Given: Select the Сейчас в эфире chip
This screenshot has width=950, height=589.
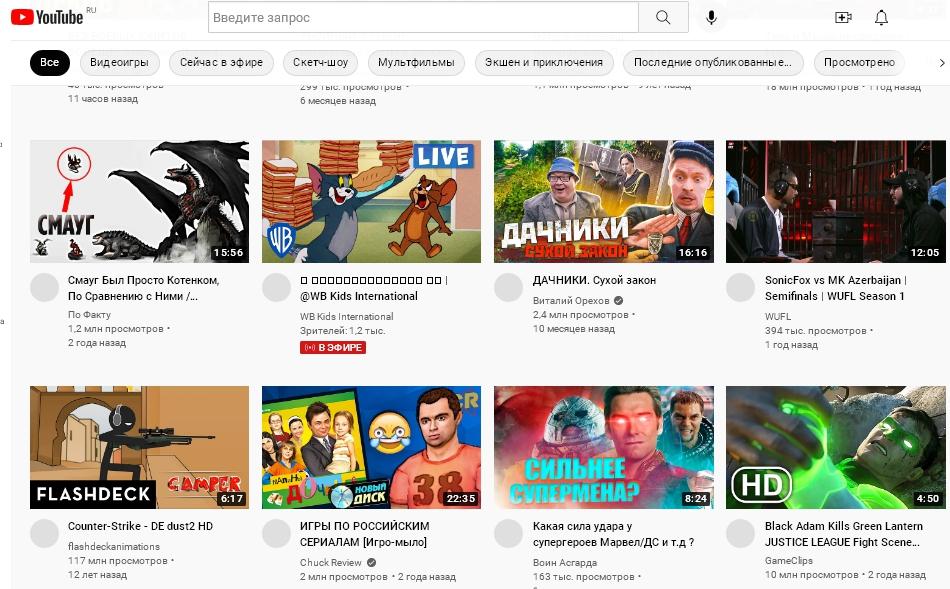Looking at the screenshot, I should click(x=221, y=62).
